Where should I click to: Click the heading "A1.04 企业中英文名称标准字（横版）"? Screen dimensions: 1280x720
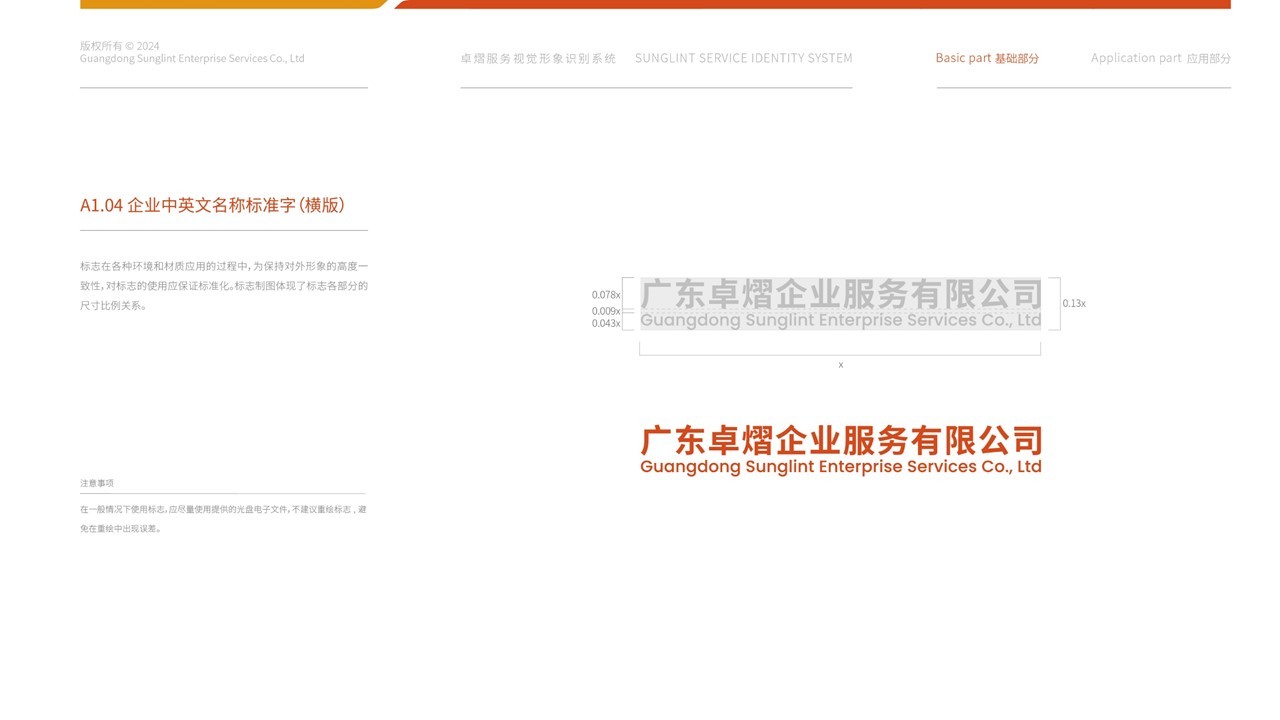tap(212, 205)
